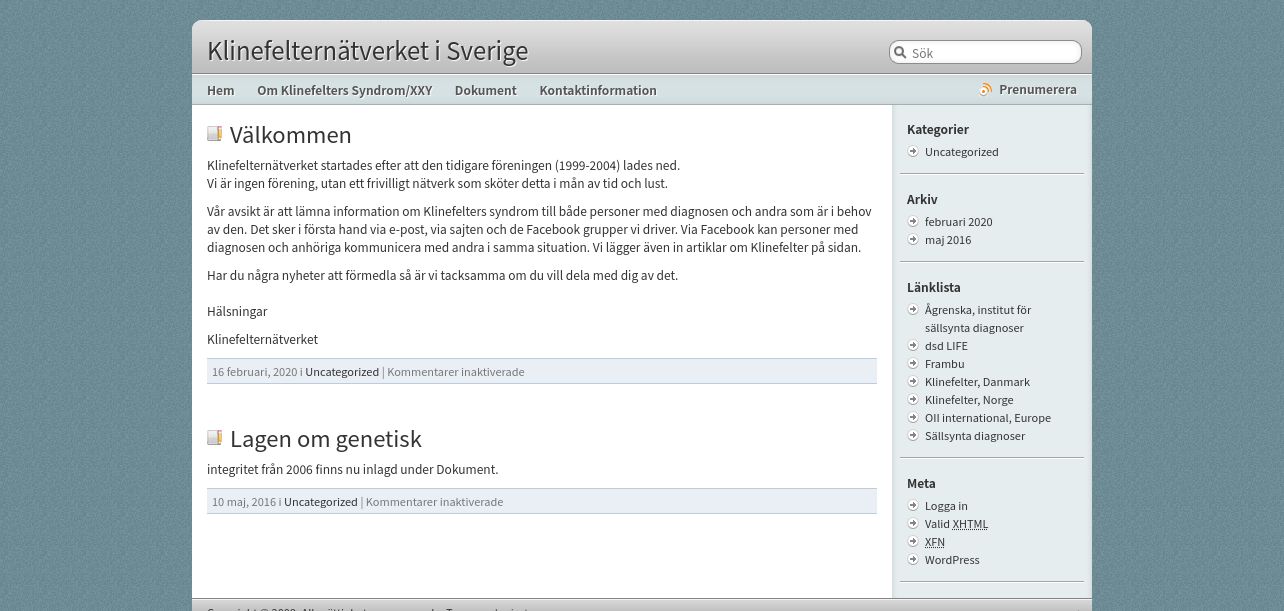Click 'Kommentarer inaktiverade' under Lagen om genetisk
Screen dimensions: 1284x611
[435, 502]
